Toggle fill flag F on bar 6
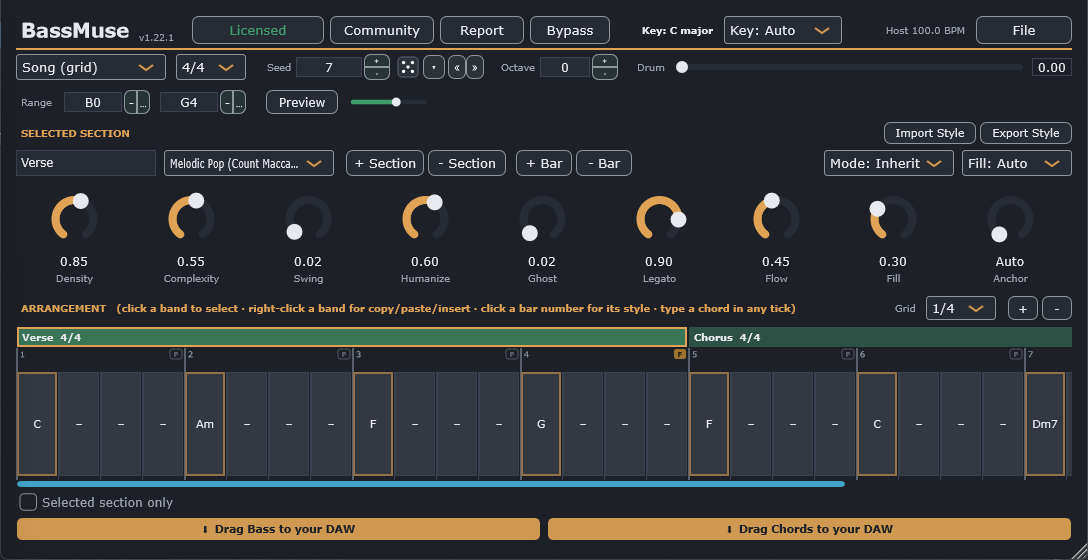 click(x=1016, y=354)
